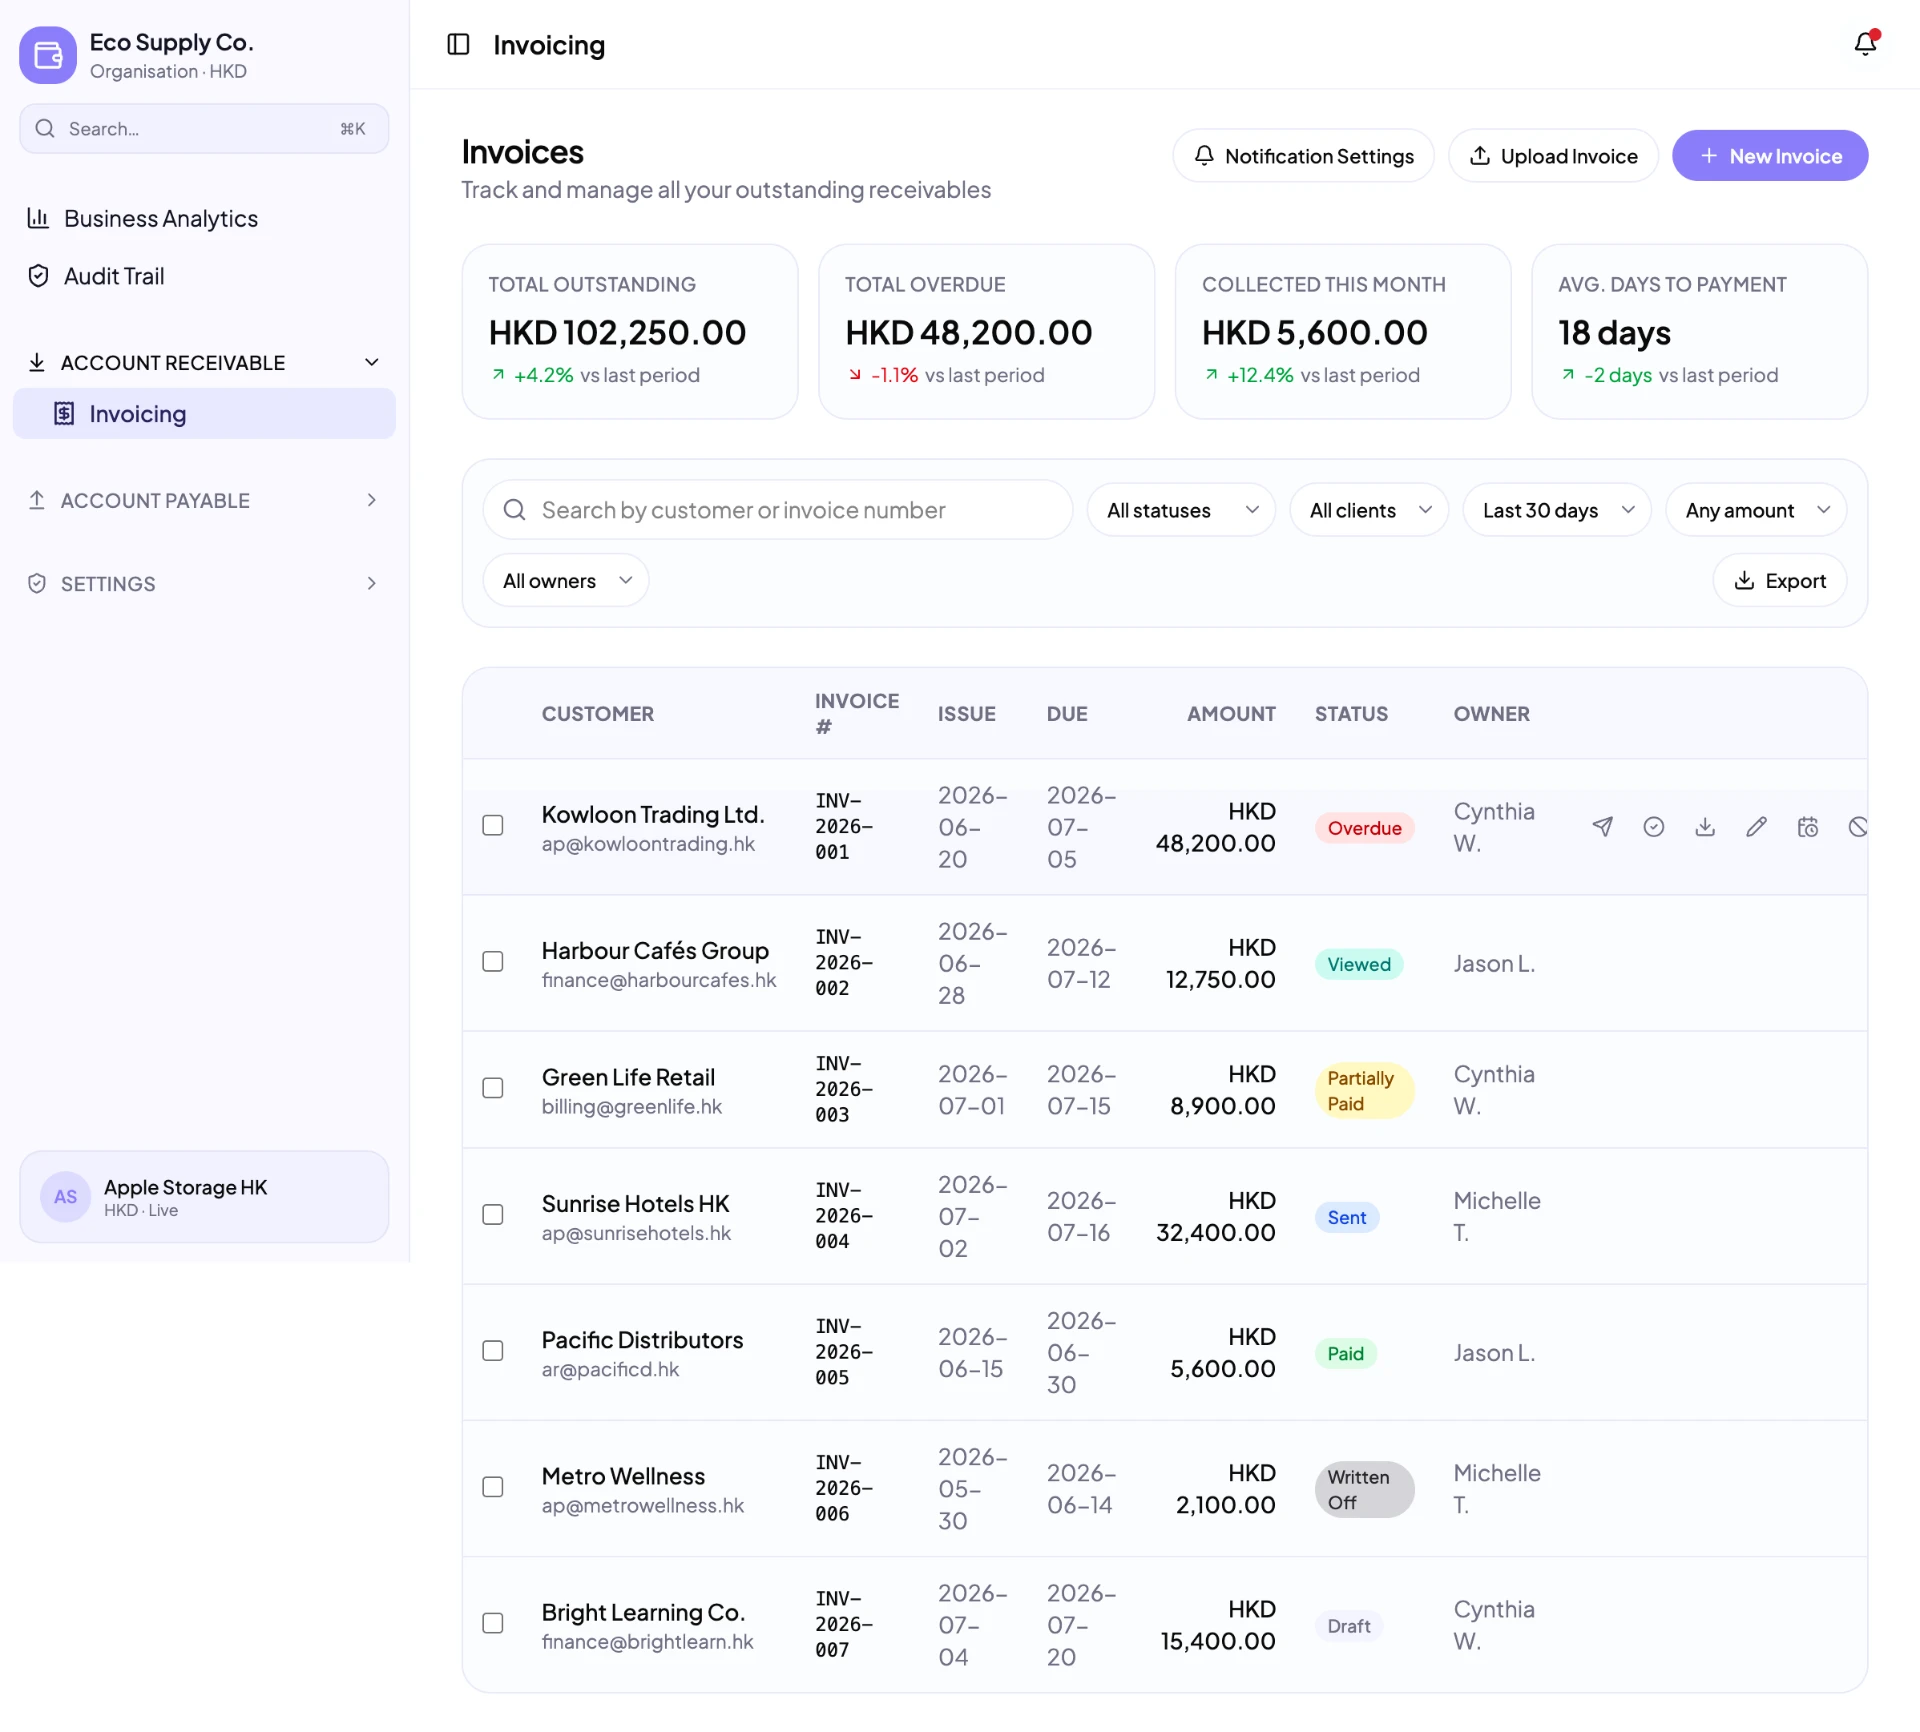Select the Kowloon Trading Ltd. checkbox
The width and height of the screenshot is (1920, 1732).
493,825
